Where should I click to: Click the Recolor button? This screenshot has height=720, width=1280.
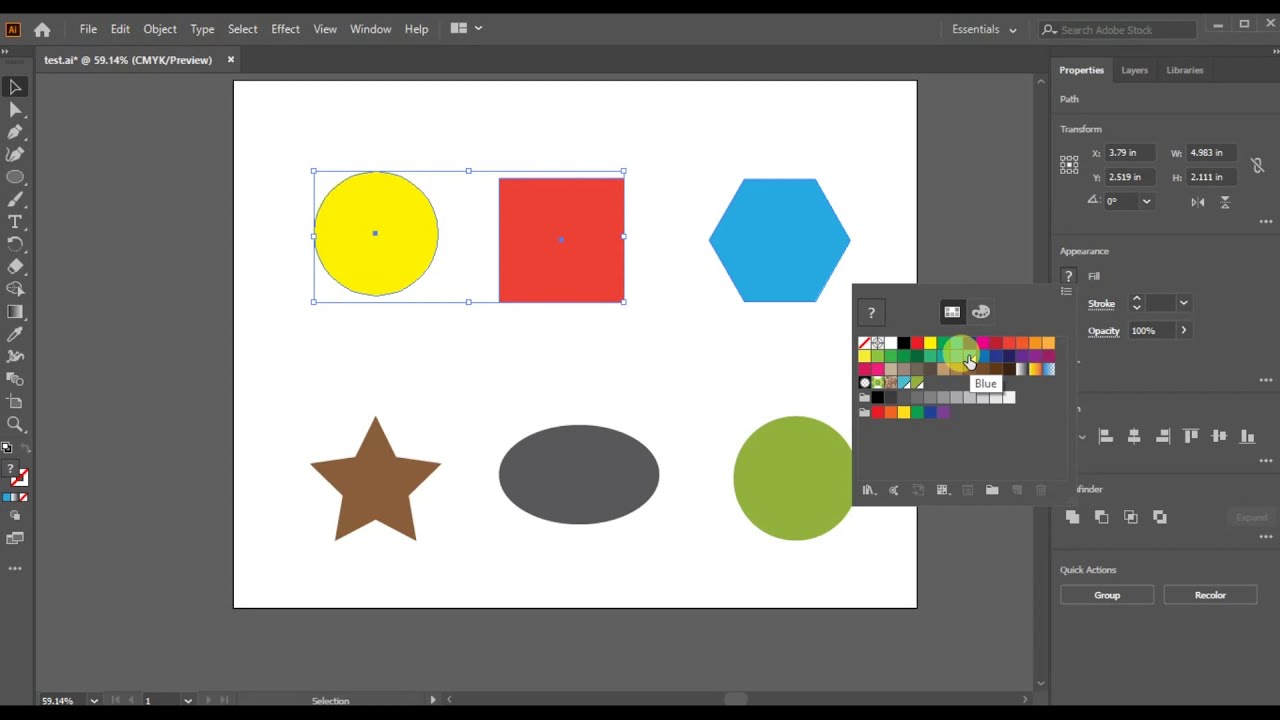pos(1210,595)
